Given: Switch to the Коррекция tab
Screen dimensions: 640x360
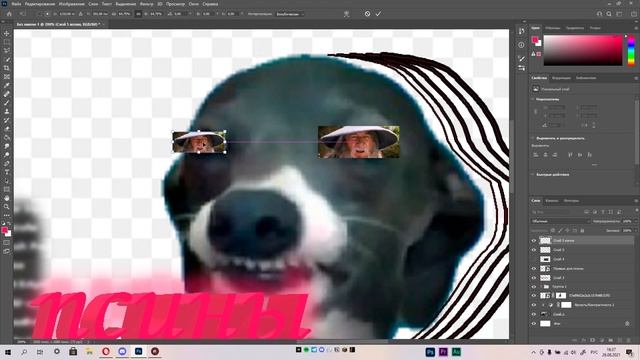Looking at the screenshot, I should point(561,78).
